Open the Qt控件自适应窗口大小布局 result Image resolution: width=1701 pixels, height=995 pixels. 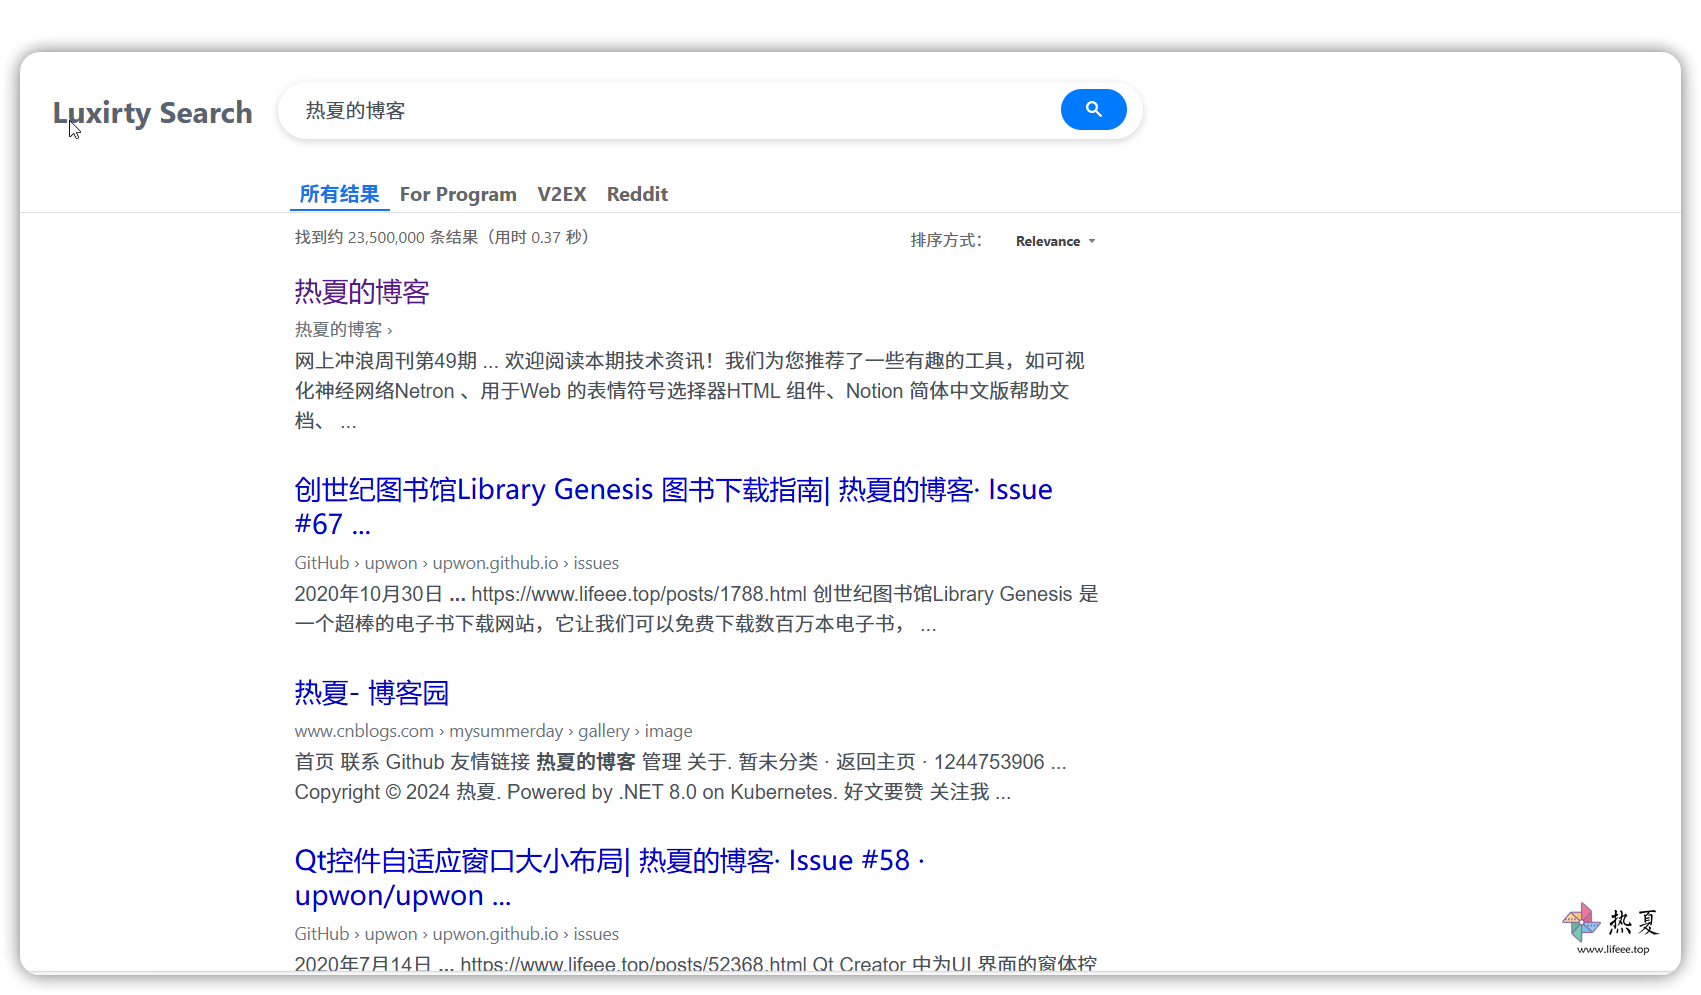(609, 877)
